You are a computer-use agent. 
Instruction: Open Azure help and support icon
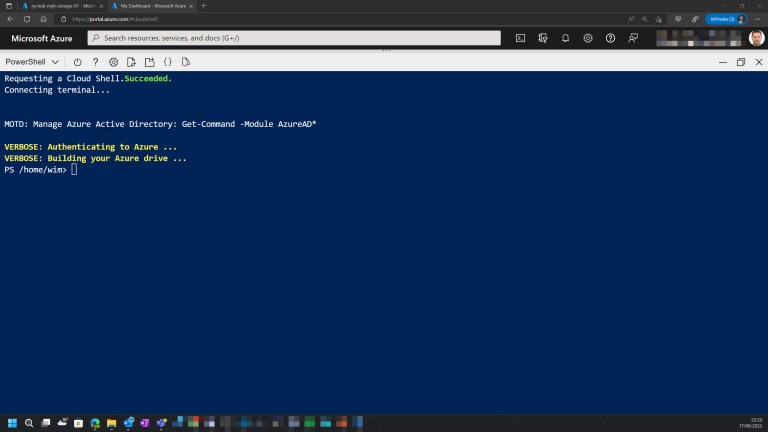tap(610, 38)
